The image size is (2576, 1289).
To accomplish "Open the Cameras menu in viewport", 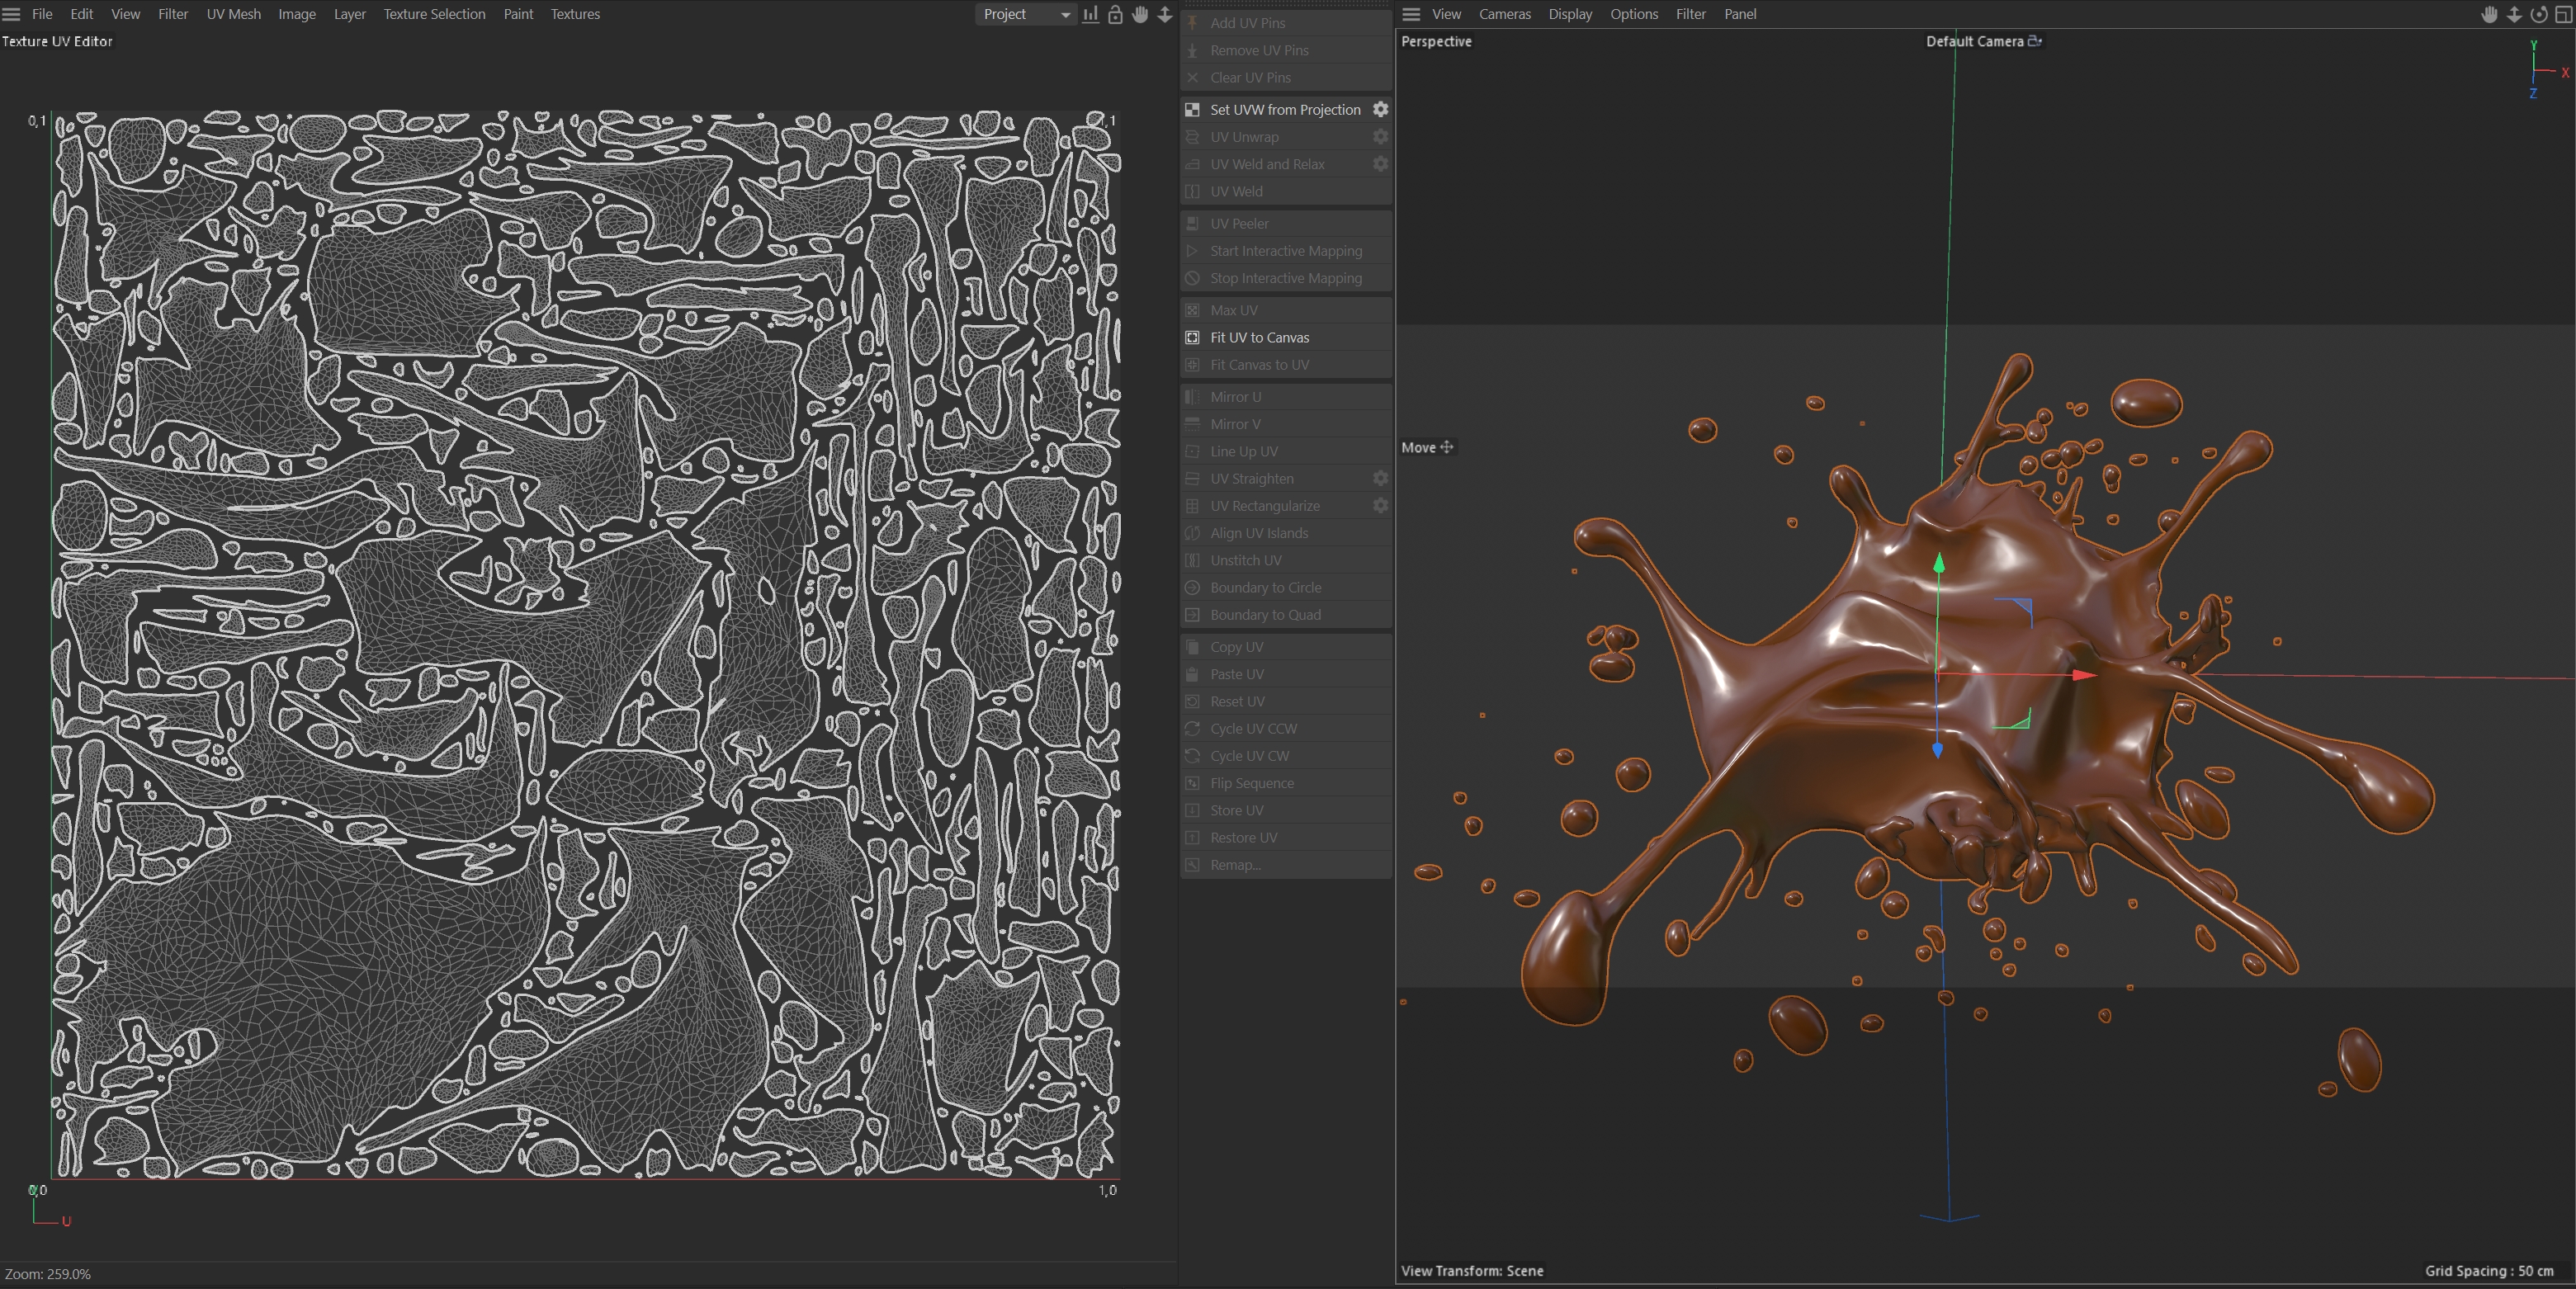I will pos(1504,14).
